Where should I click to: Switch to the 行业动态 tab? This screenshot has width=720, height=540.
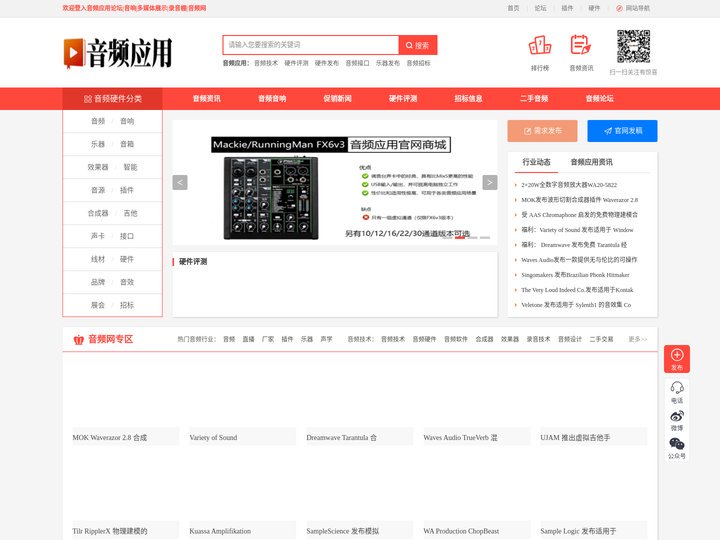(x=536, y=162)
